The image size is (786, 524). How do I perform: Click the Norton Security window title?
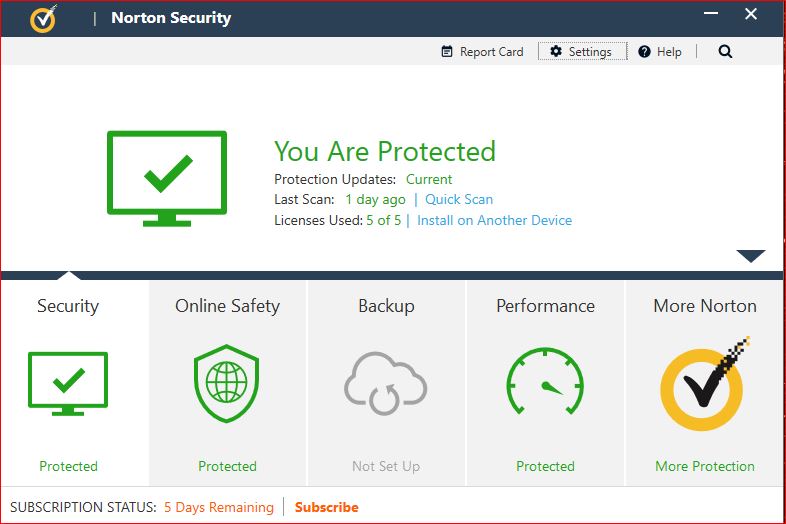tap(171, 18)
